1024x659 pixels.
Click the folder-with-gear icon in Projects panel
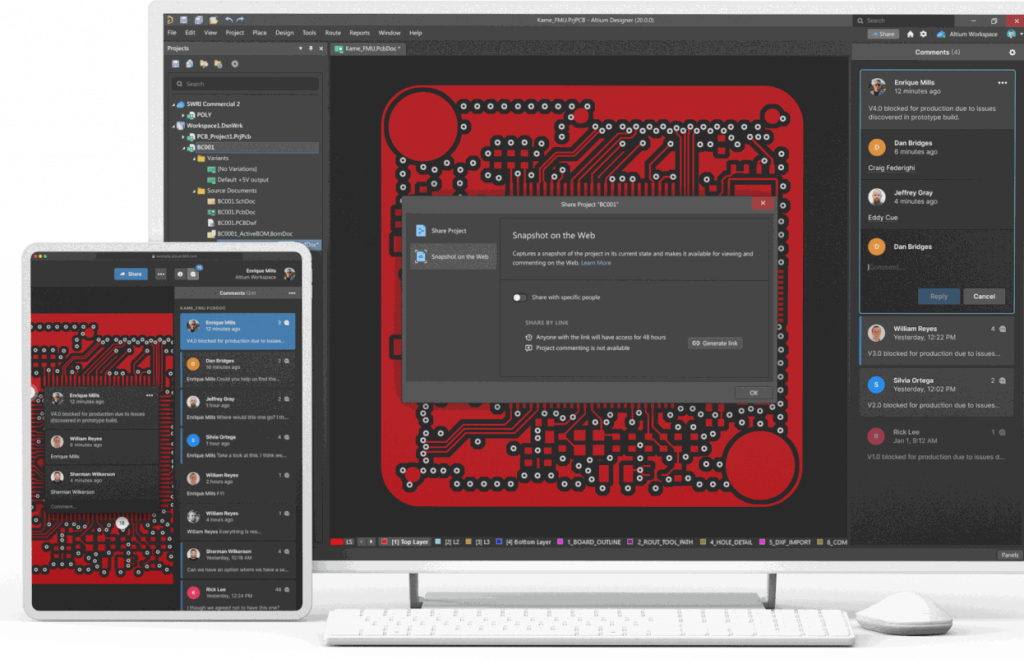tap(218, 64)
